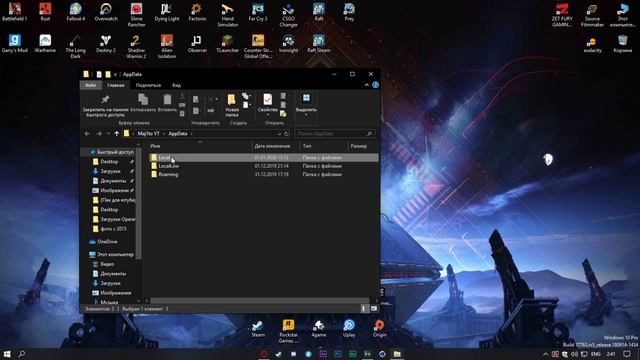
Task: Select the Roaming folder row
Action: click(263, 174)
